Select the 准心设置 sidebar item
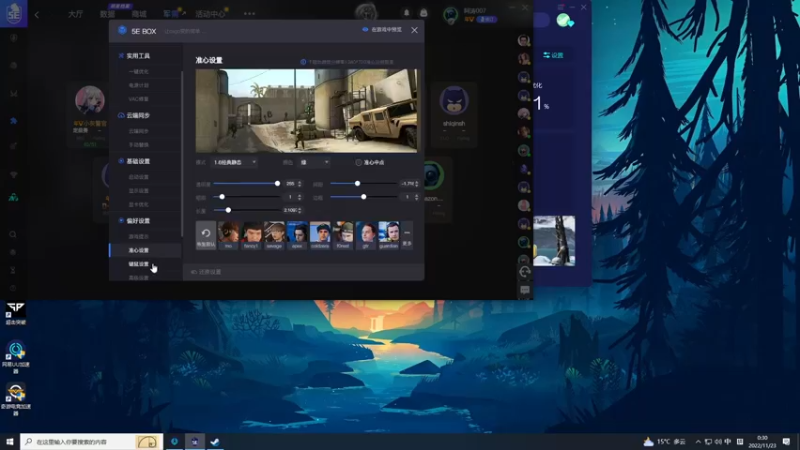Viewport: 800px width, 450px height. pos(138,251)
